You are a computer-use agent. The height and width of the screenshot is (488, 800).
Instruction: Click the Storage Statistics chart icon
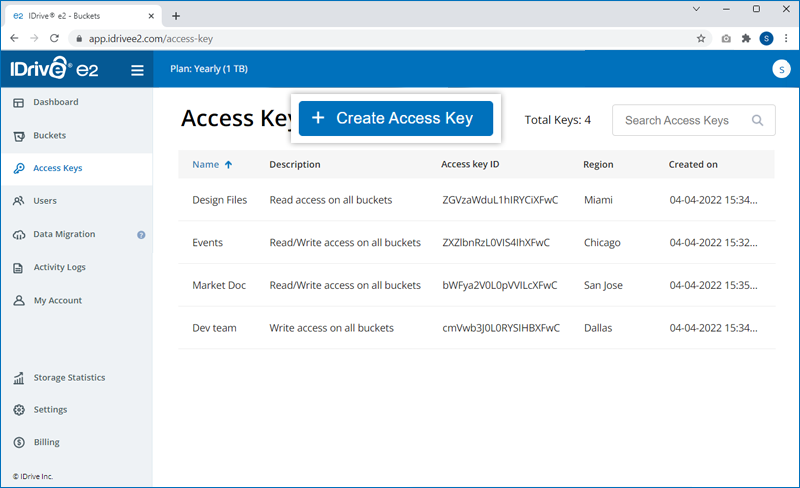tap(19, 378)
